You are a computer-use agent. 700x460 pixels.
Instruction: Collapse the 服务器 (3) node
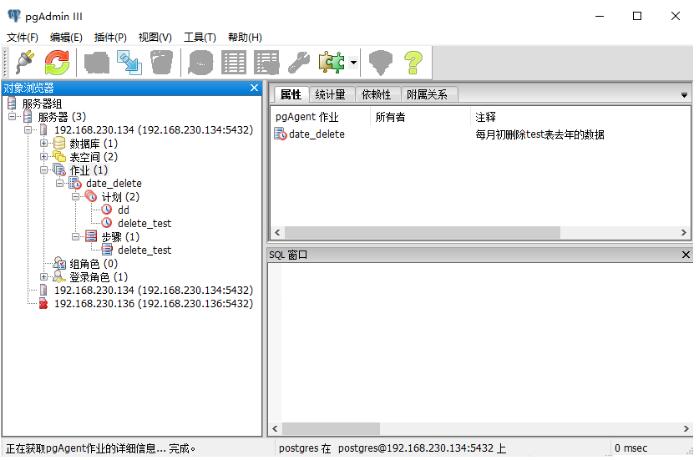pos(12,117)
